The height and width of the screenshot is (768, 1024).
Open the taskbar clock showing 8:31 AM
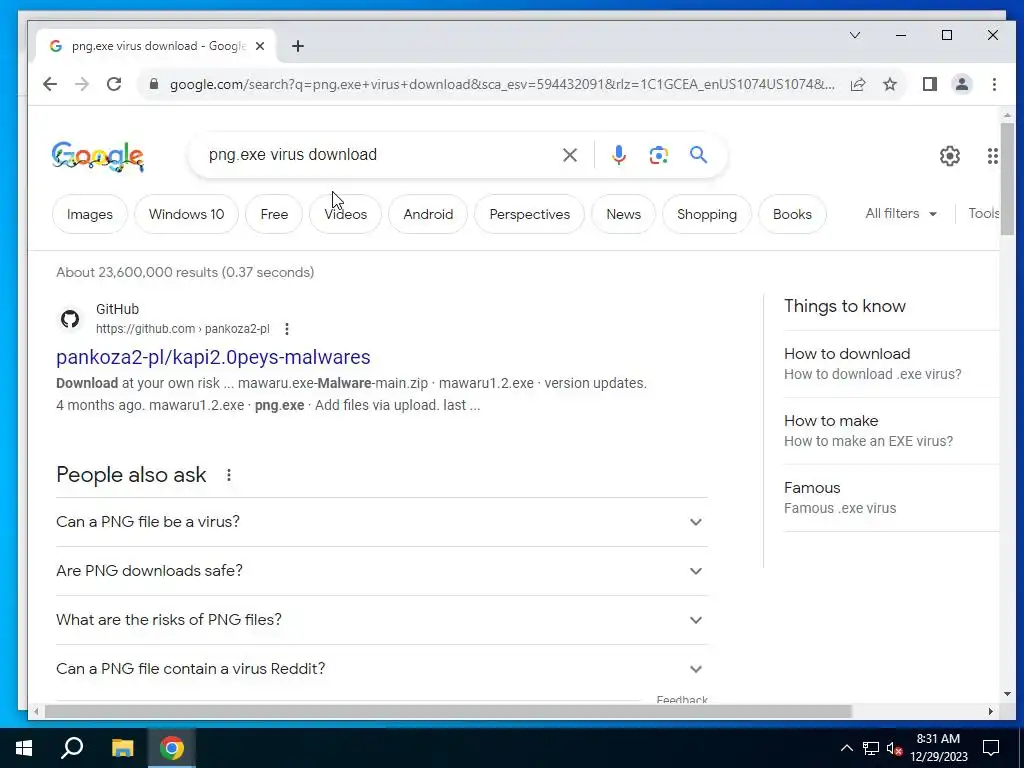point(939,748)
